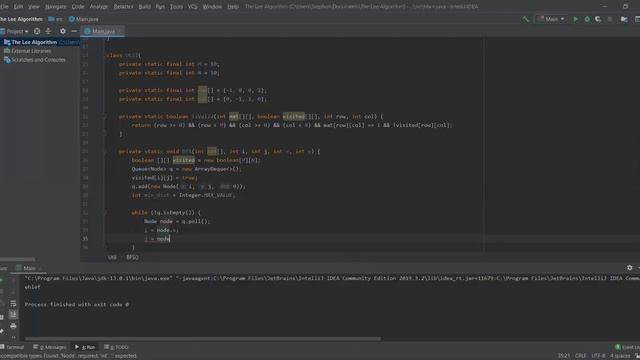The height and width of the screenshot is (360, 640).
Task: Click the print icon in Run console
Action: click(13, 326)
